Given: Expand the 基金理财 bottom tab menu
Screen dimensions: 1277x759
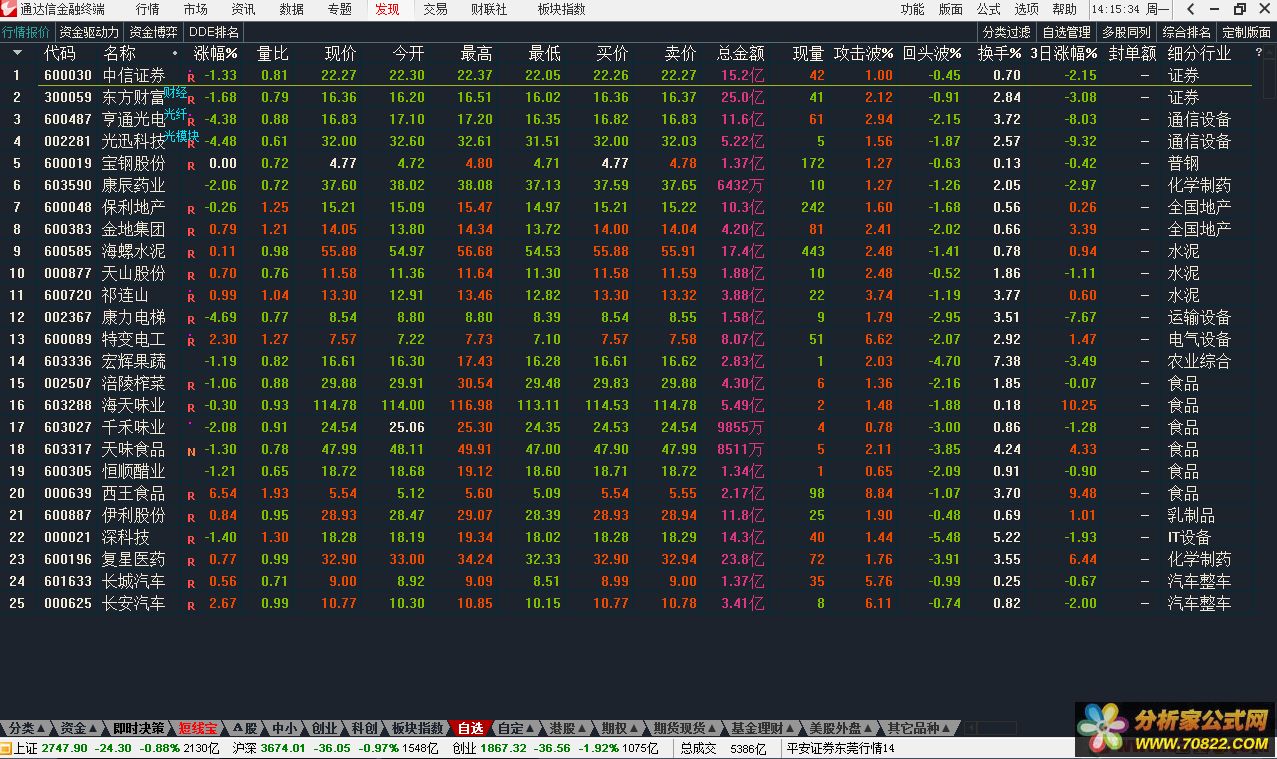Looking at the screenshot, I should tap(765, 728).
